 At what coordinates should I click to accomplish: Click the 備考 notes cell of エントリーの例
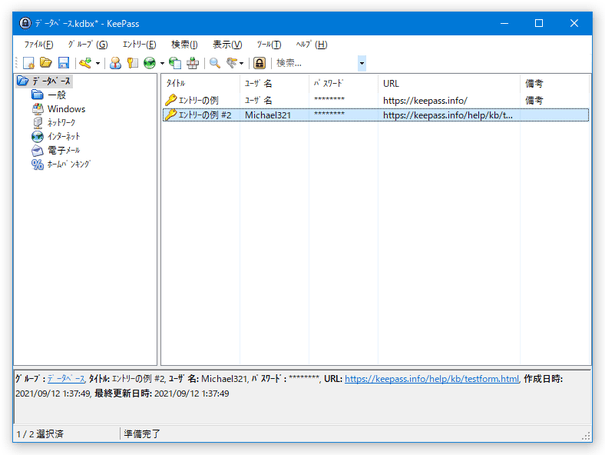click(x=534, y=101)
